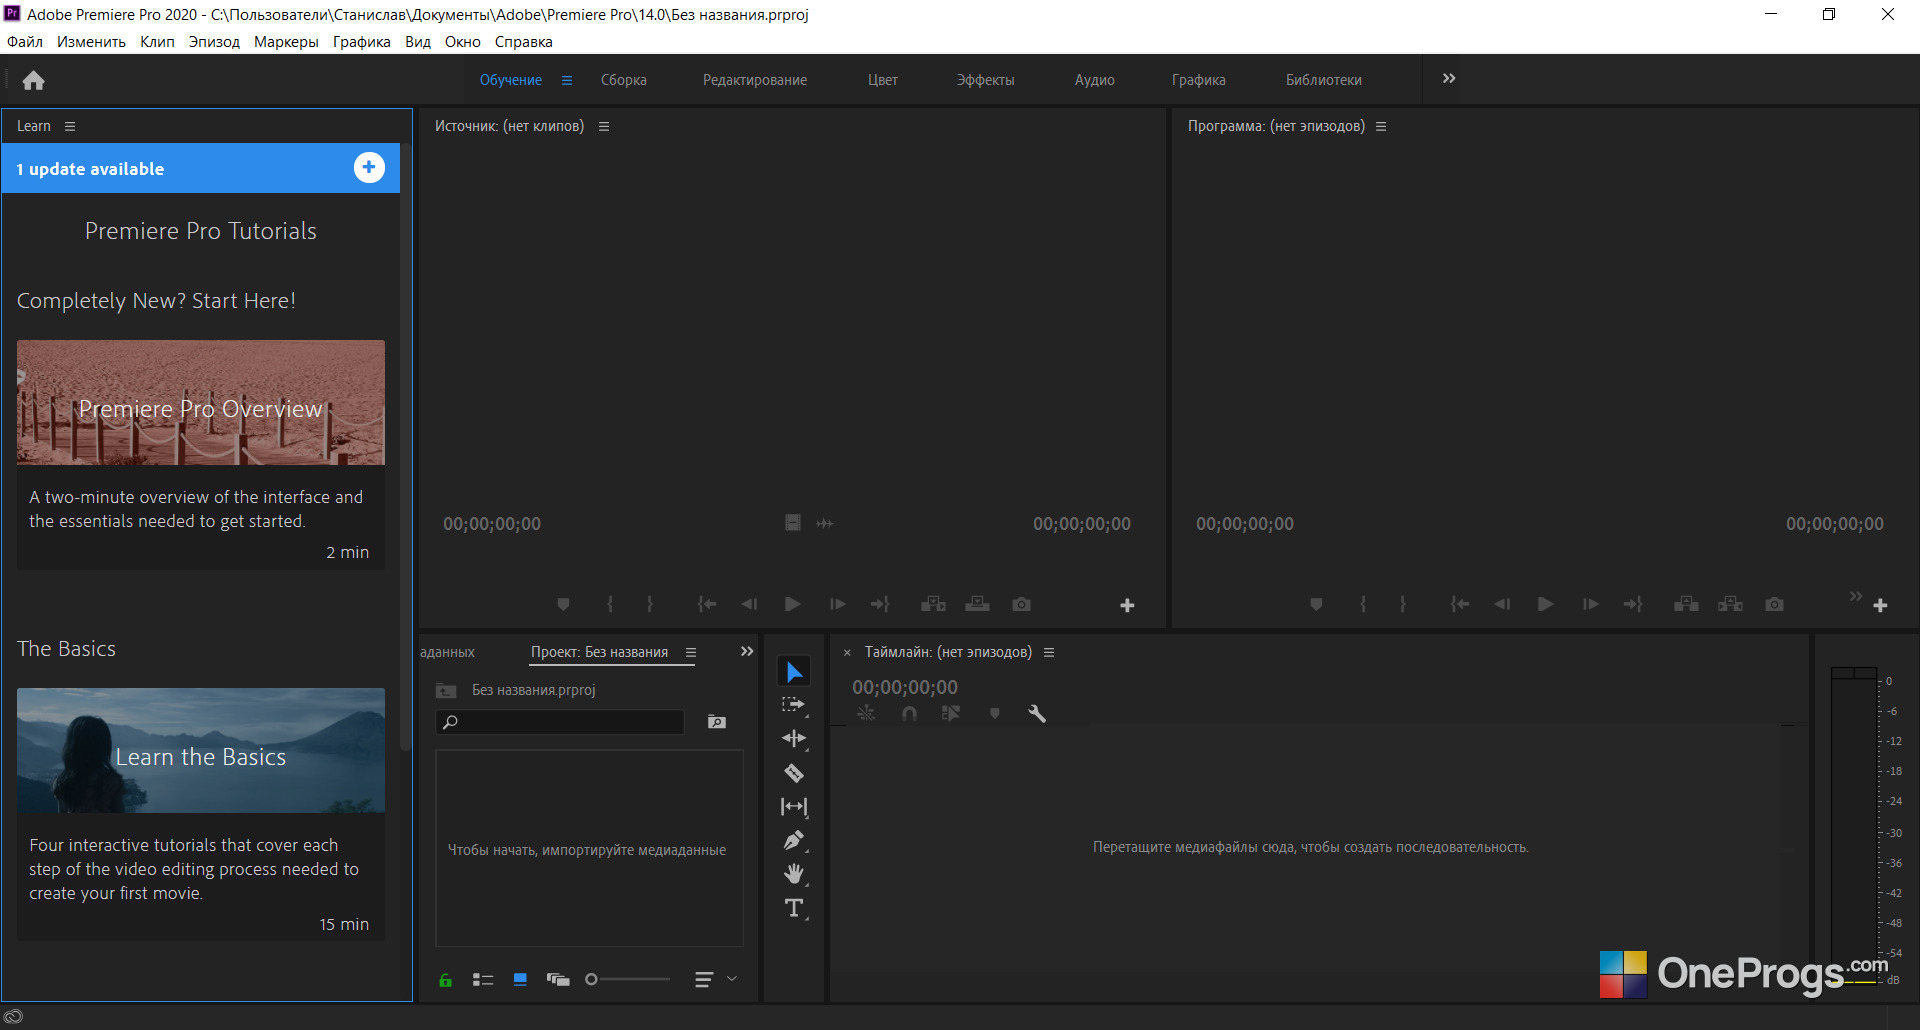Open the Learn panel menu
The width and height of the screenshot is (1920, 1030).
pyautogui.click(x=70, y=126)
